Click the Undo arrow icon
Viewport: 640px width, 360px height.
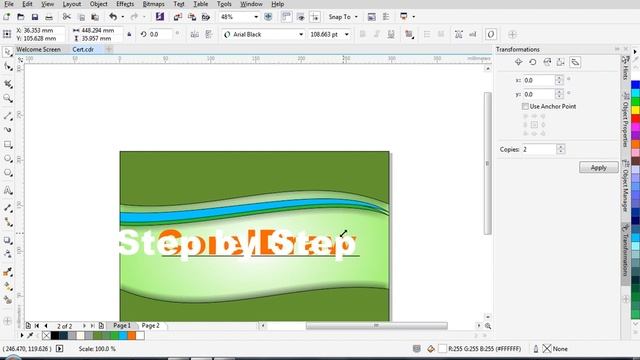[x=113, y=17]
